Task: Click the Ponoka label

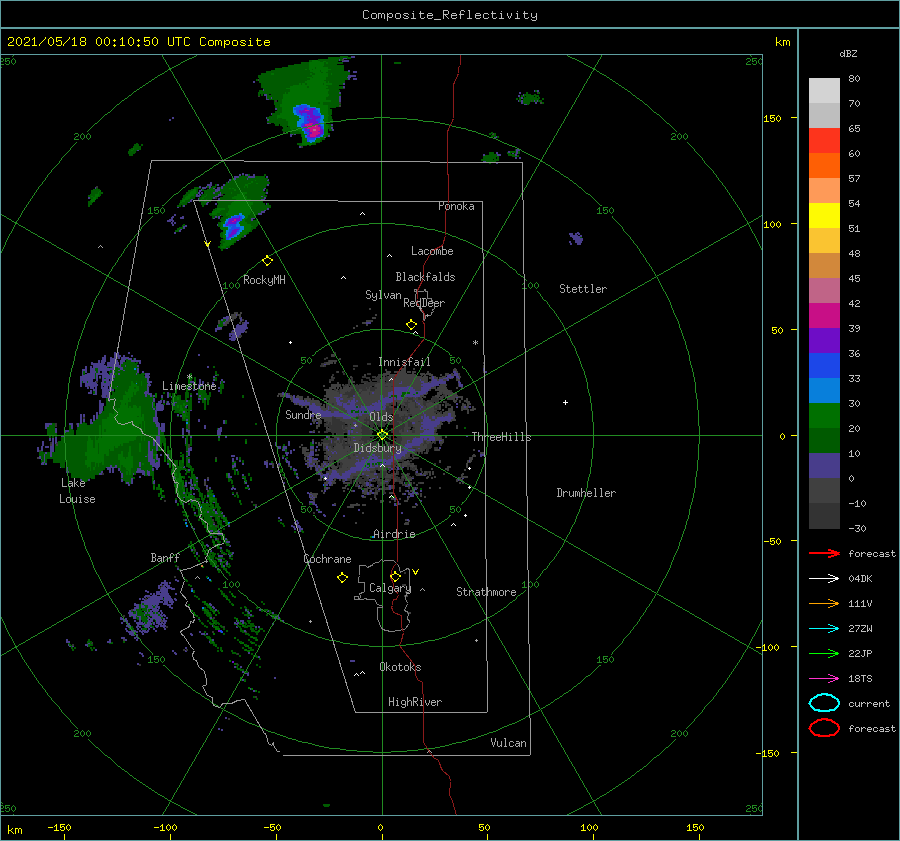Action: [456, 206]
